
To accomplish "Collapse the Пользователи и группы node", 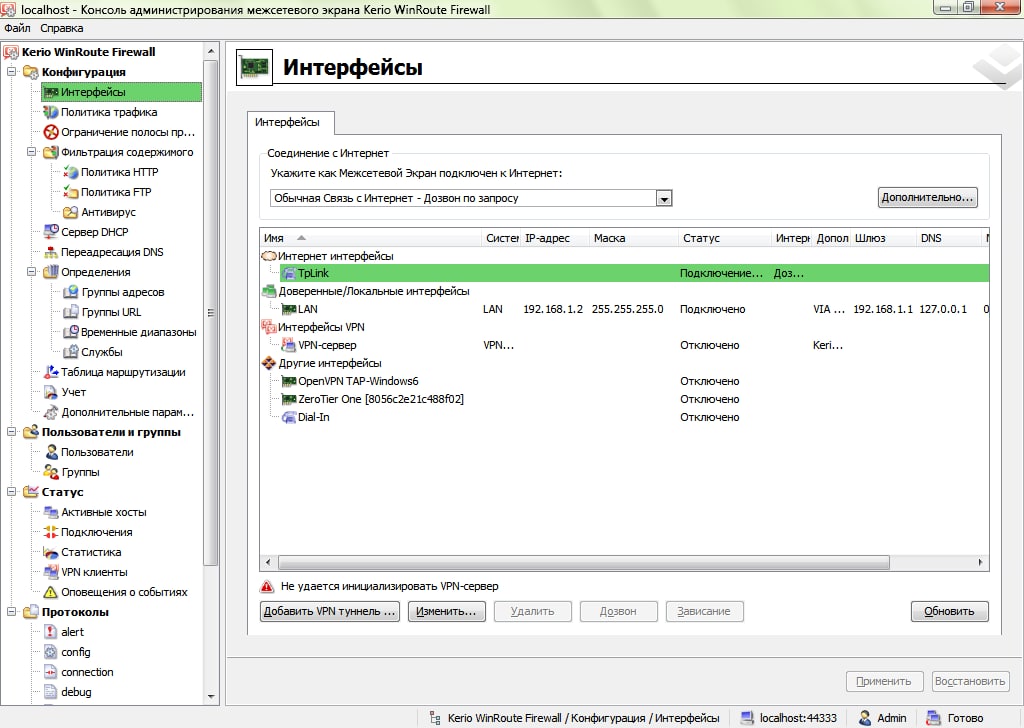I will tap(11, 432).
